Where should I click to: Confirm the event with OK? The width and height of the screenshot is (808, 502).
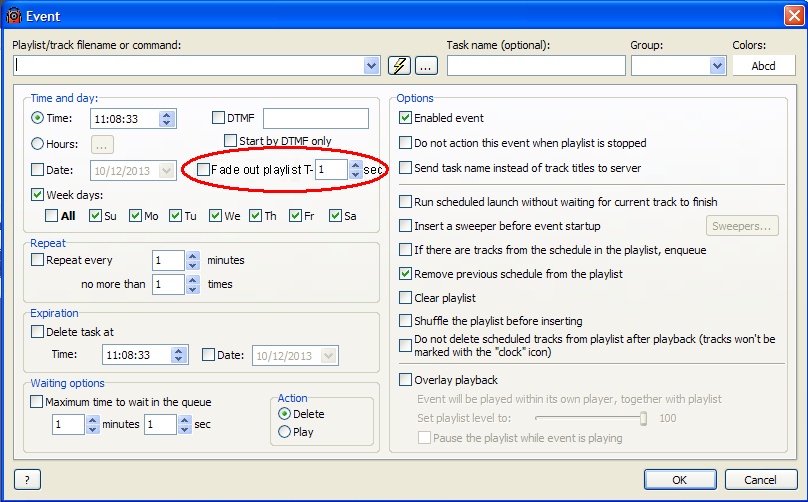click(x=680, y=480)
